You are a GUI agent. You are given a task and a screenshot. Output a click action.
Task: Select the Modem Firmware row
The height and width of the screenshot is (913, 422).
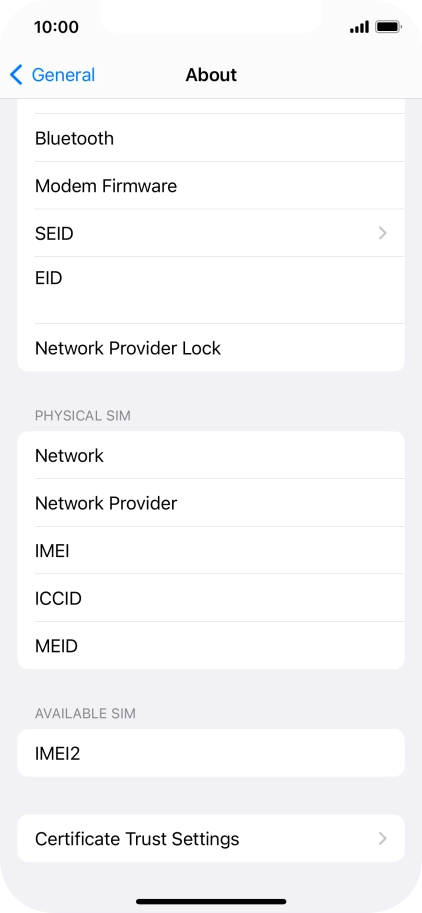click(211, 186)
